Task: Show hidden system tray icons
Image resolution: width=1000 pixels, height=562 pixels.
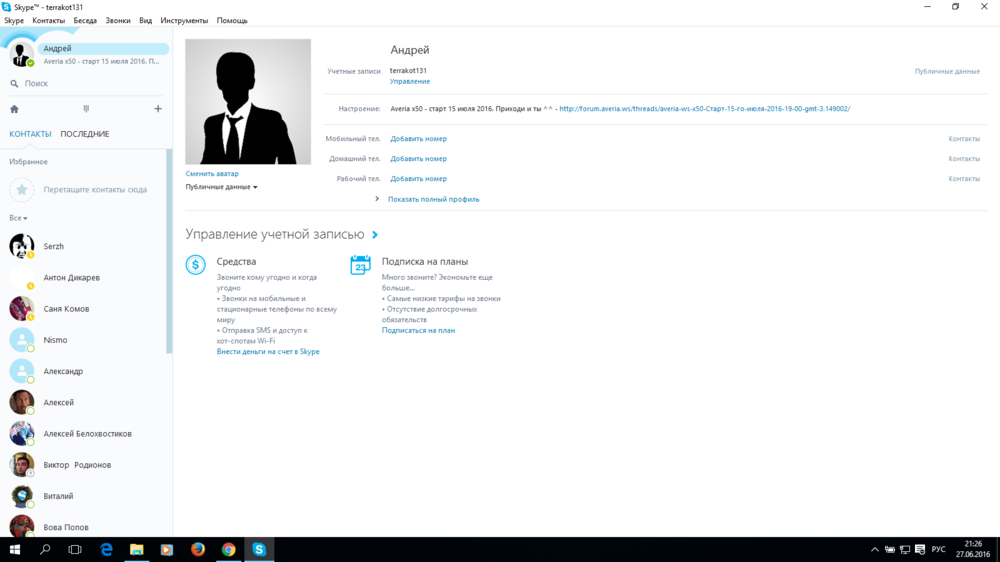Action: pyautogui.click(x=874, y=549)
